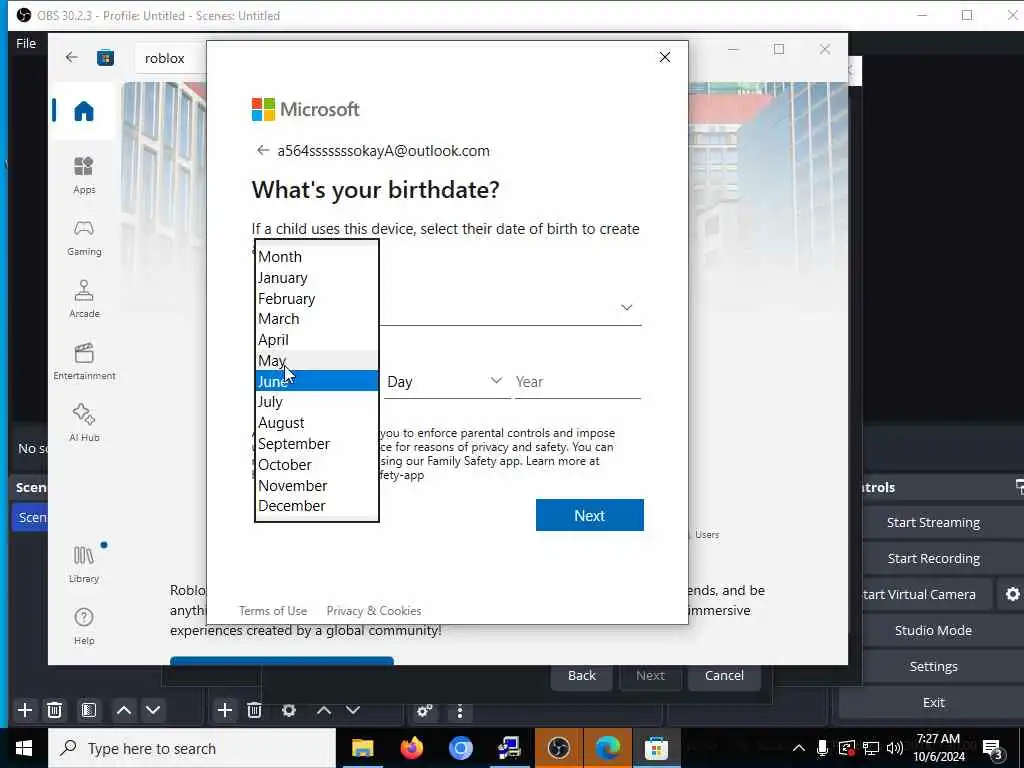The image size is (1024, 768).
Task: Choose August from month list
Action: pos(317,423)
